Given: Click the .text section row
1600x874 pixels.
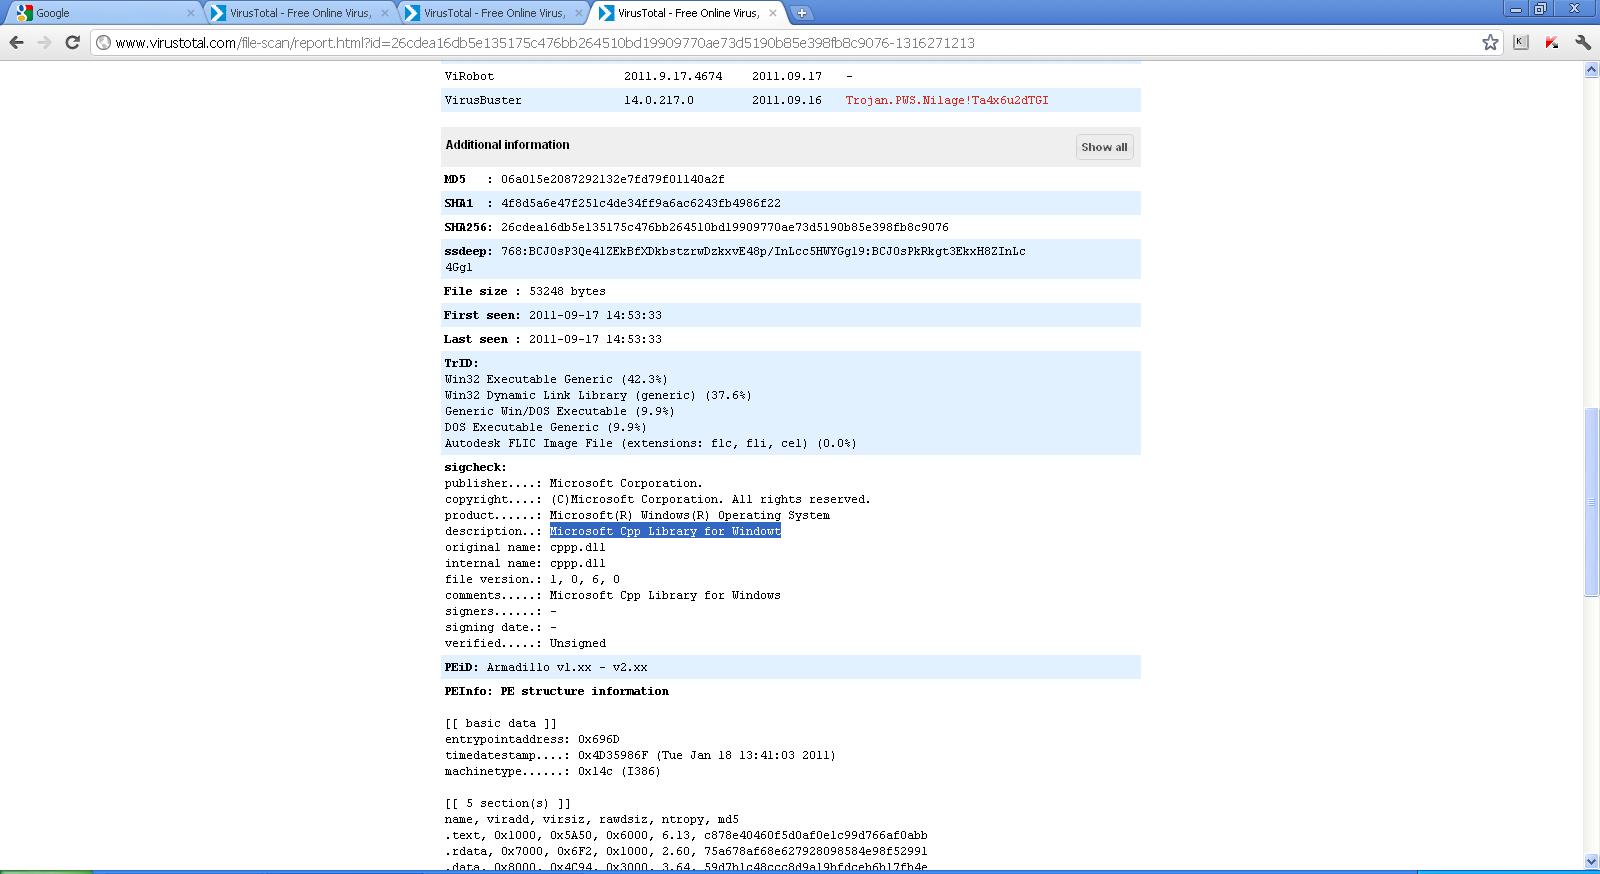Looking at the screenshot, I should (686, 835).
